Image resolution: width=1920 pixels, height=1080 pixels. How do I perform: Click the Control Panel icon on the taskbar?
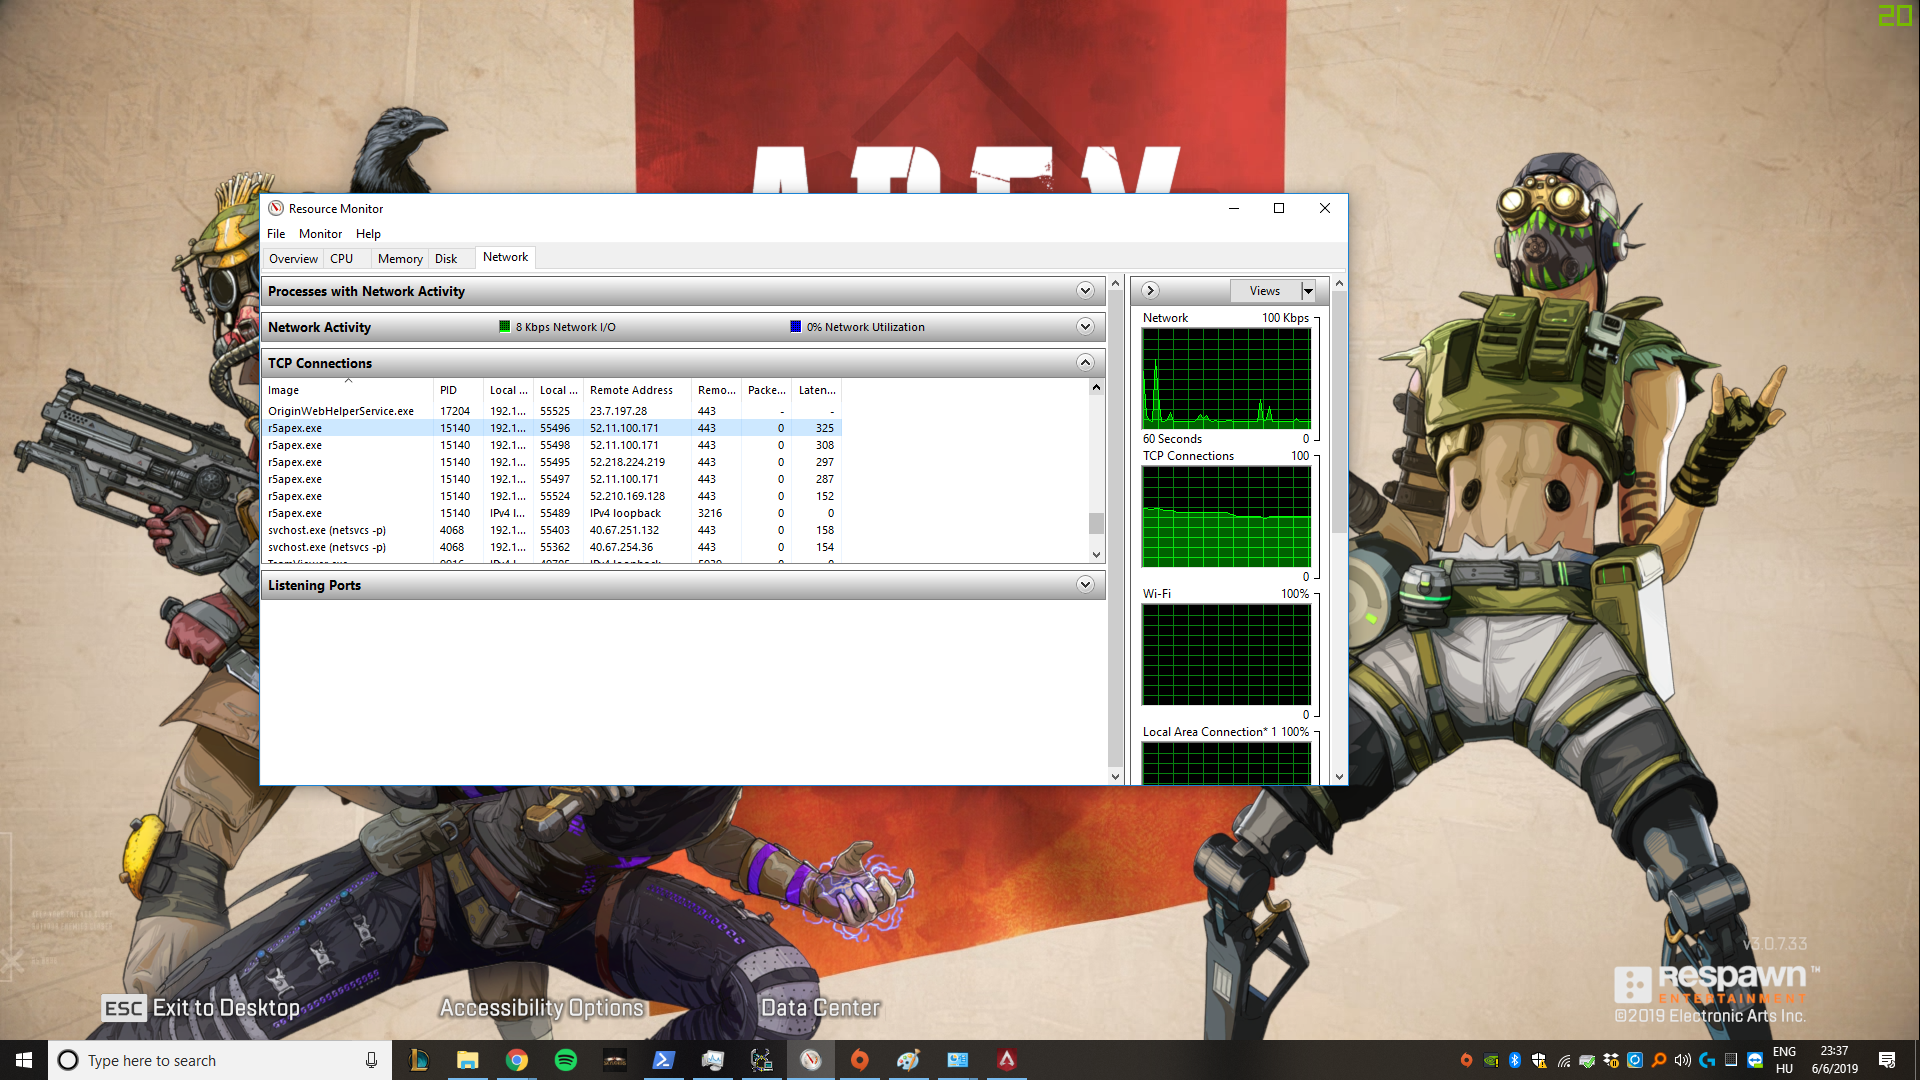[x=957, y=1060]
